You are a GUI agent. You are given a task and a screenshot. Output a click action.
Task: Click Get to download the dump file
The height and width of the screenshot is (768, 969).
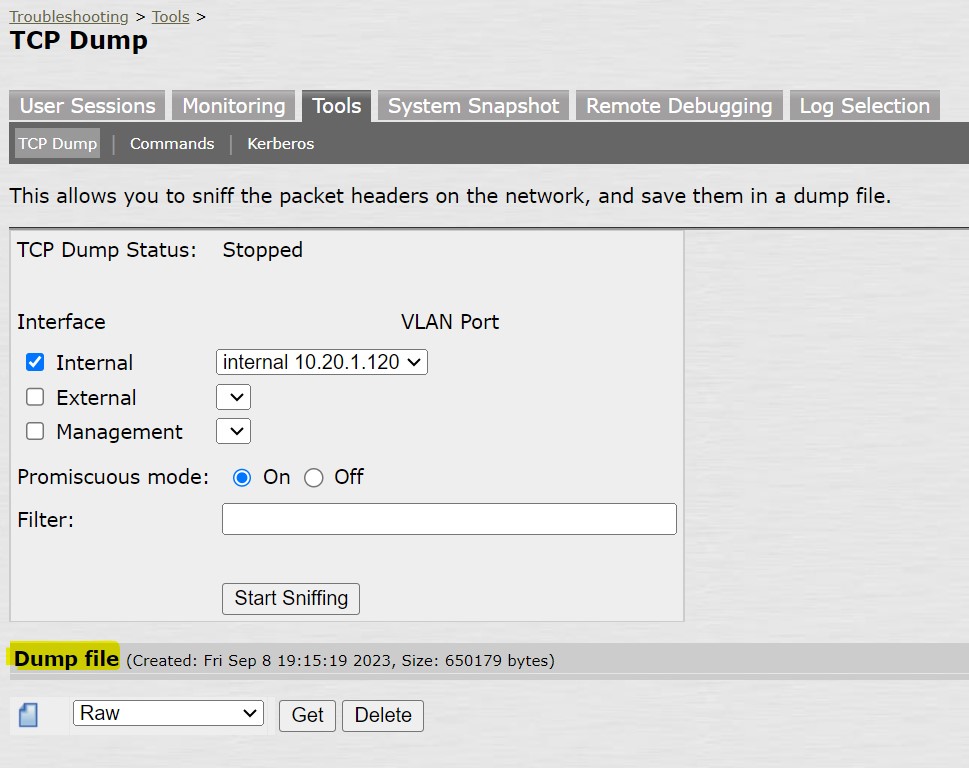[306, 714]
